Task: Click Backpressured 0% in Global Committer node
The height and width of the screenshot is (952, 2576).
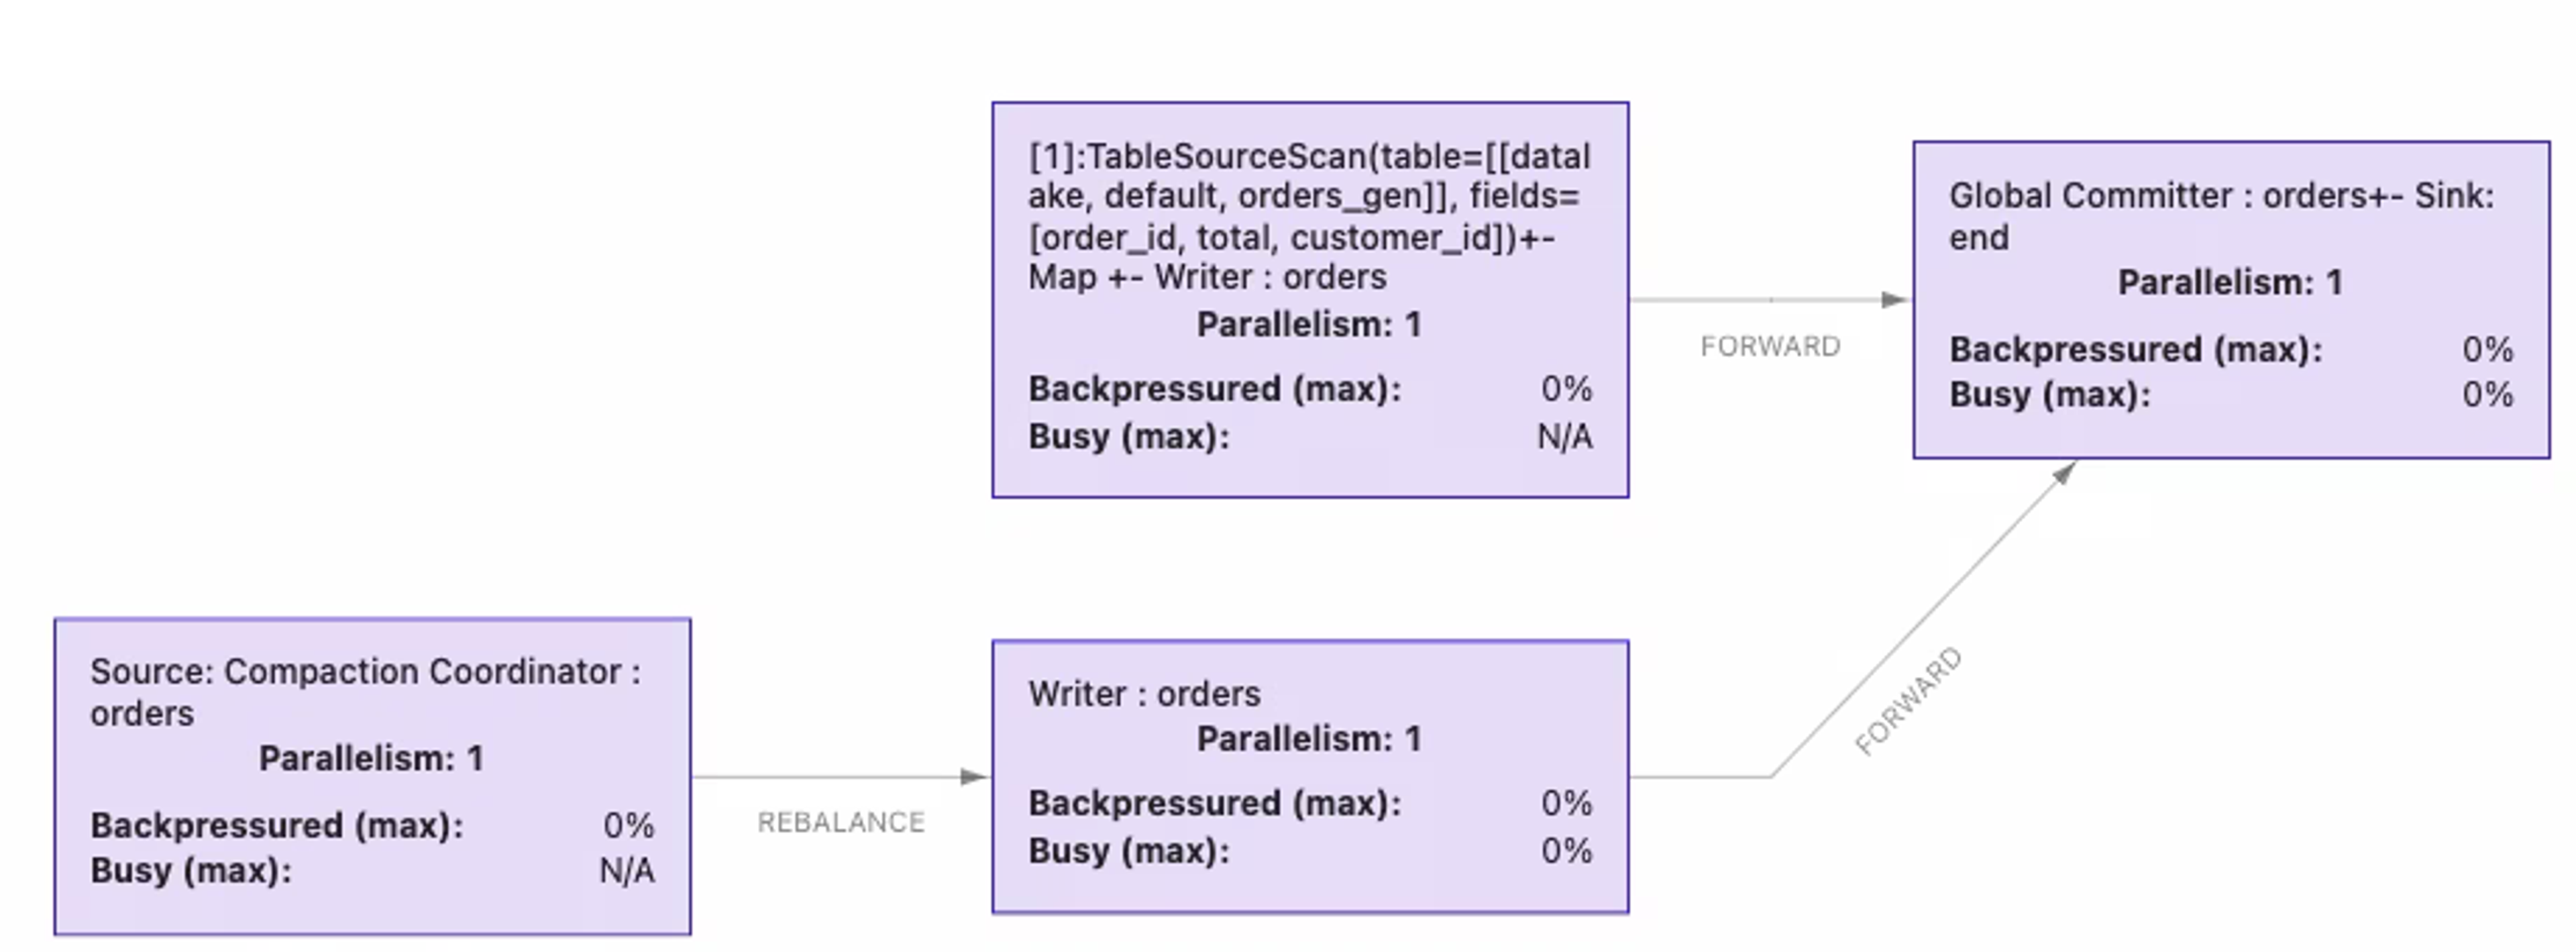Action: coord(2487,349)
